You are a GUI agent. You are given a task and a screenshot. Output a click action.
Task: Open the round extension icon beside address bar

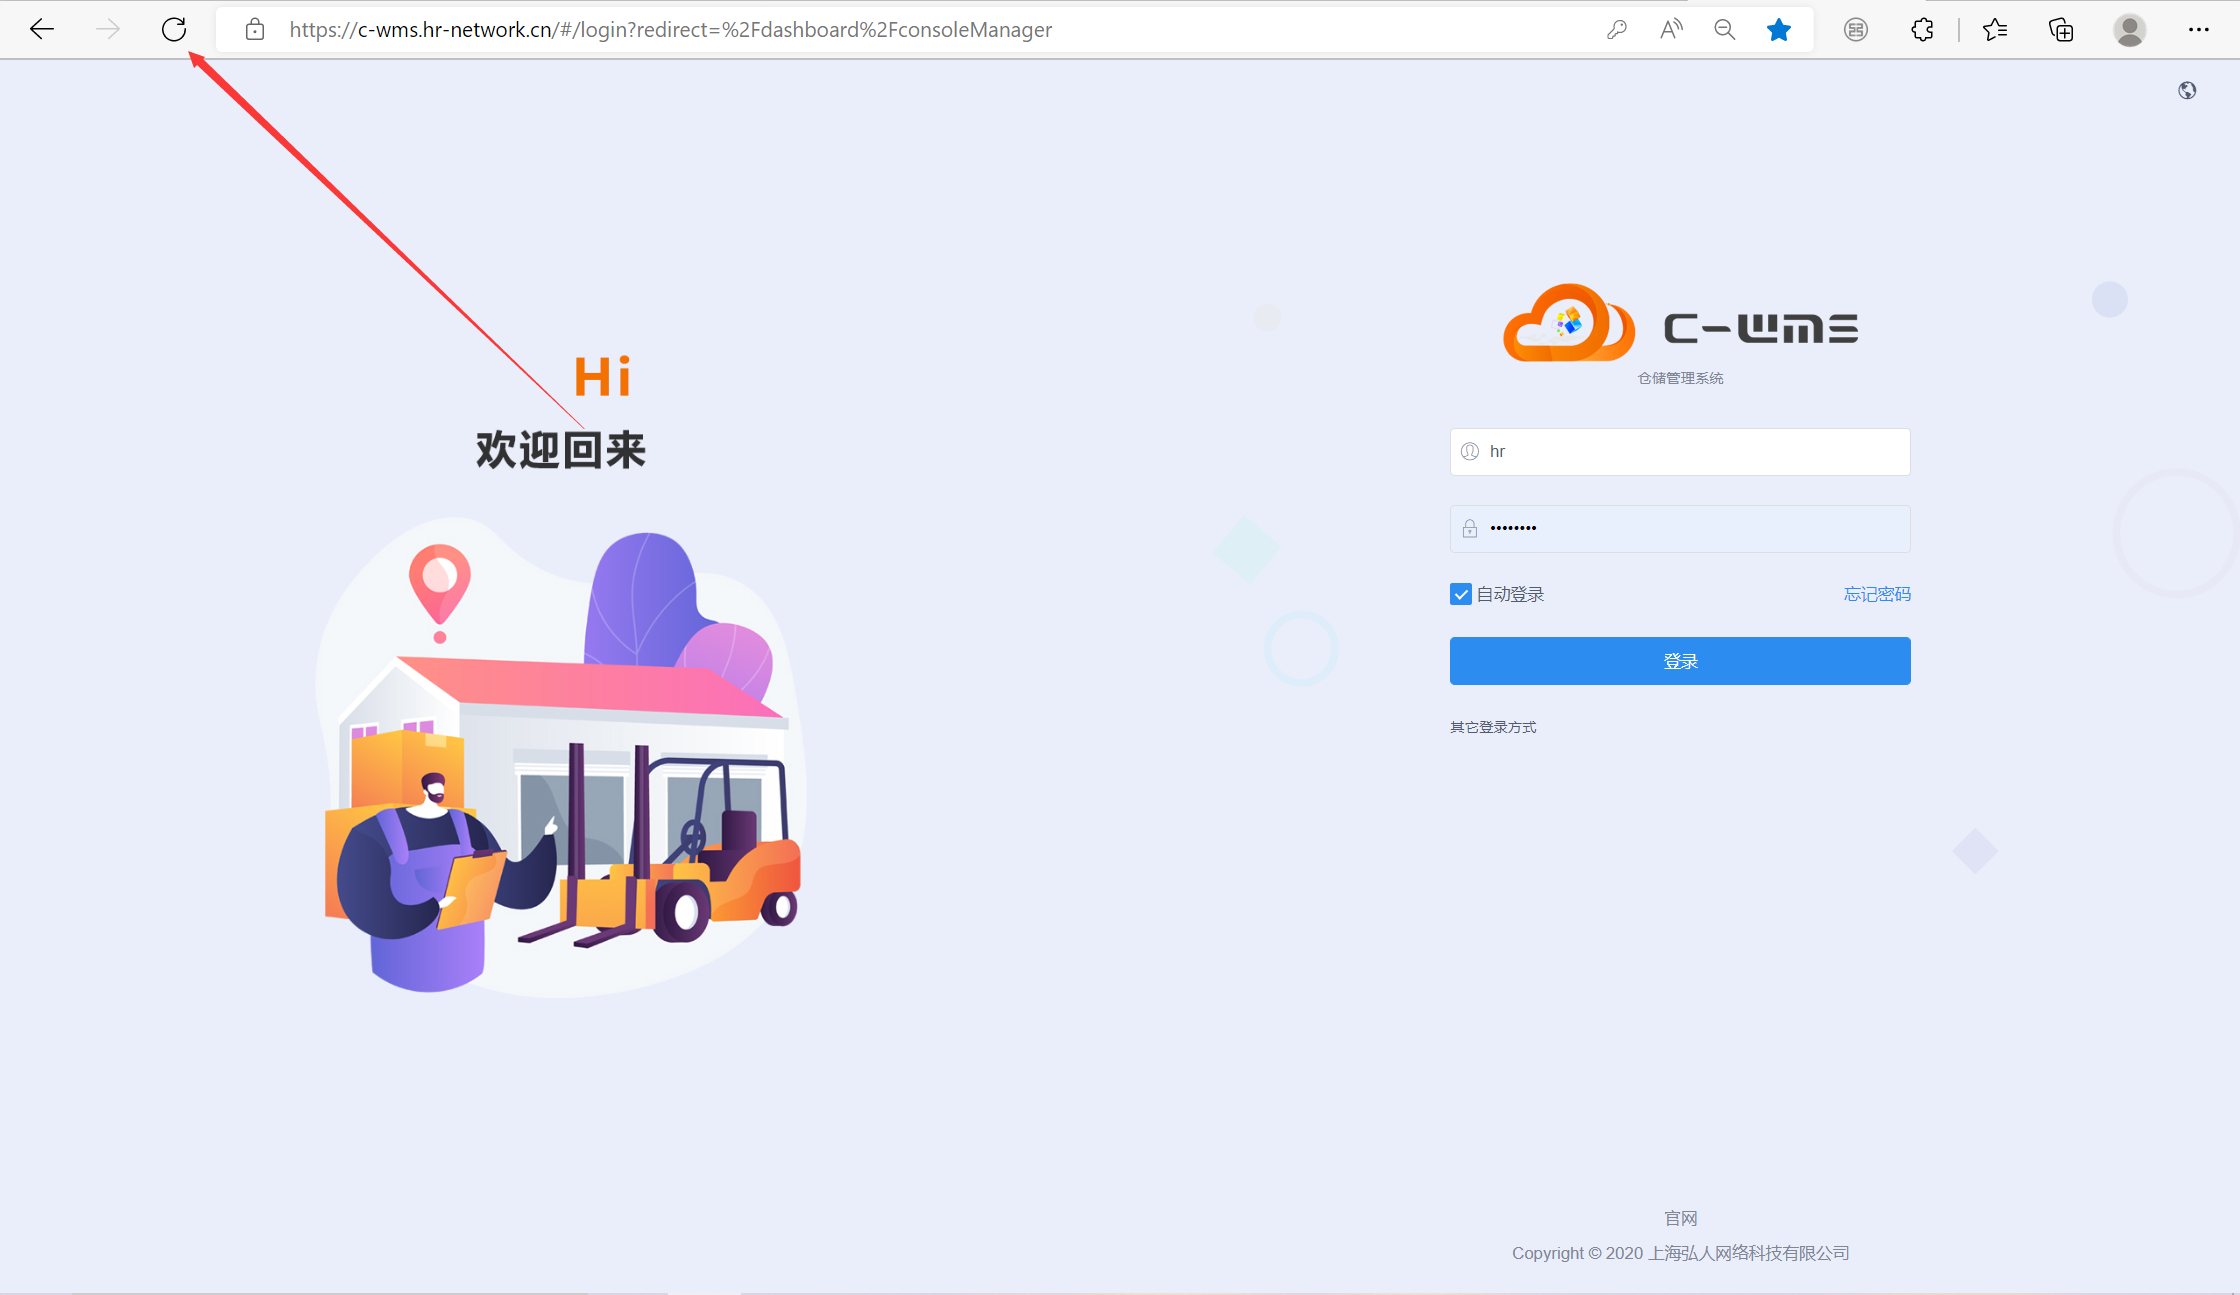click(x=1856, y=30)
